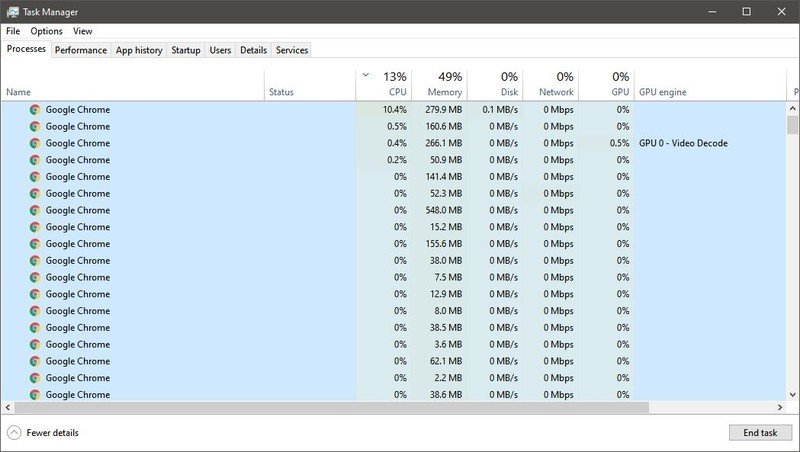Click the Chrome icon in the 160.6 MB row
The height and width of the screenshot is (452, 800).
35,127
